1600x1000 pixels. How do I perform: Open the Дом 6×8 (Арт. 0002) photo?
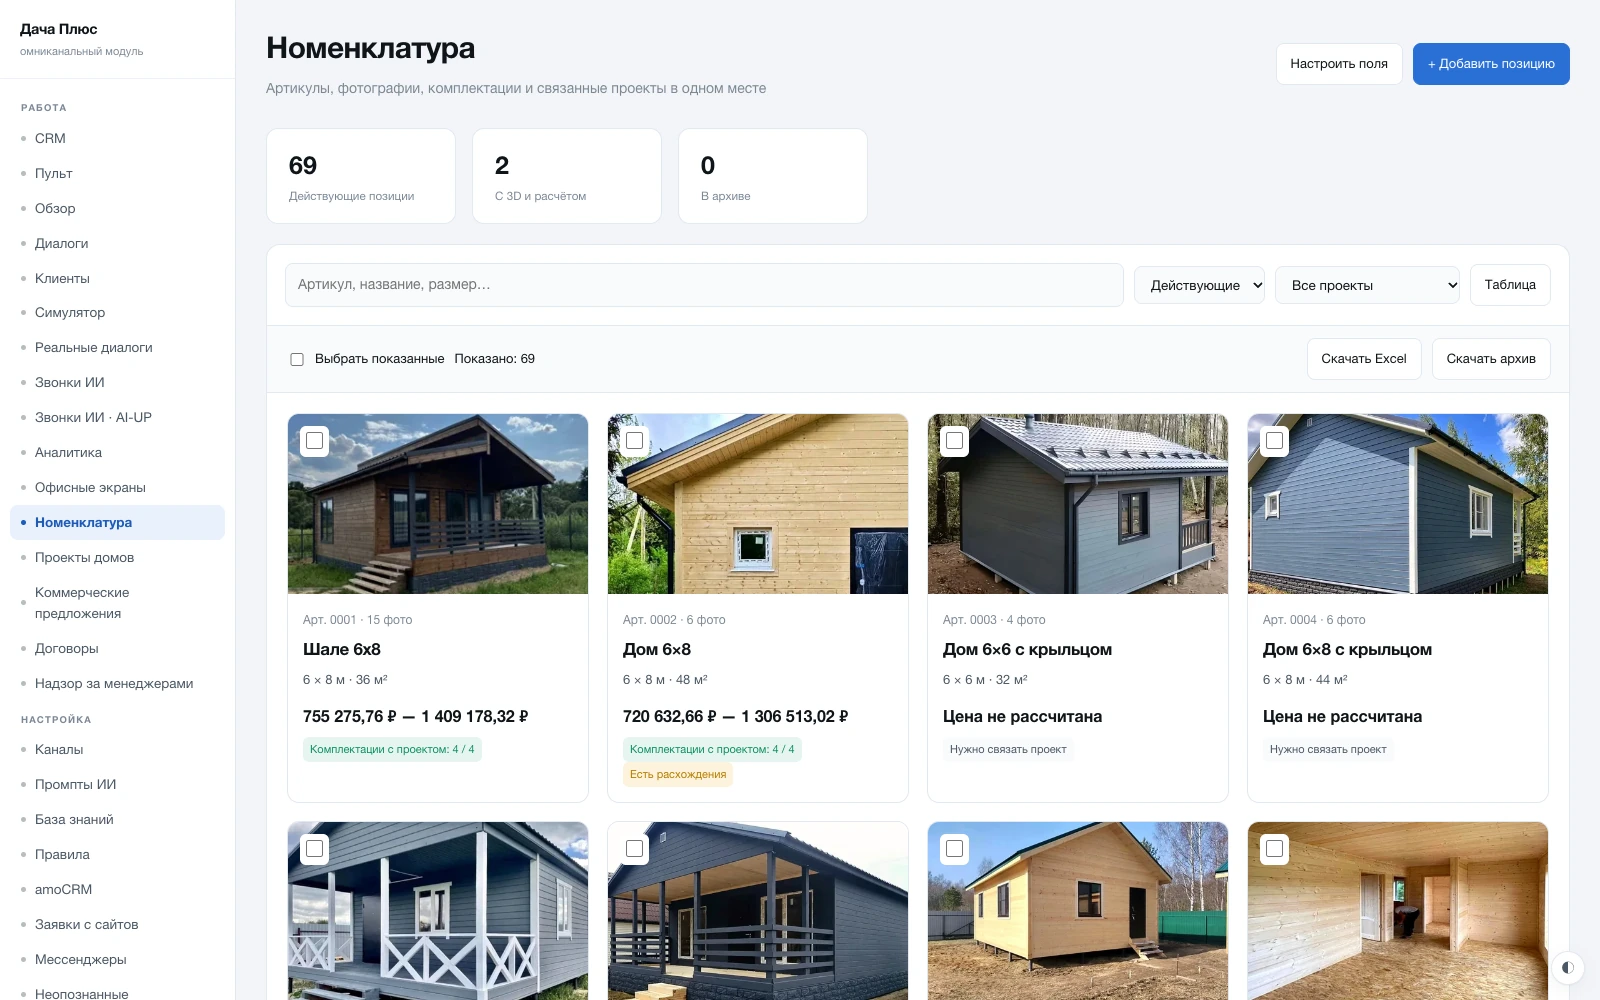point(758,504)
